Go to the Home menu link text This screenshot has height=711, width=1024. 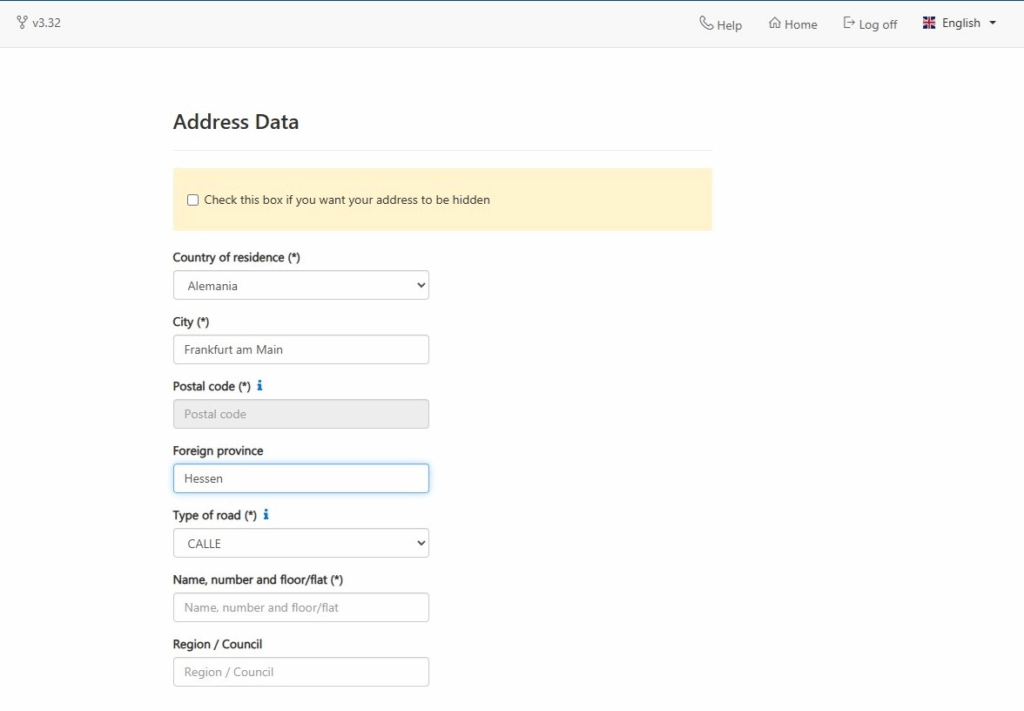pyautogui.click(x=800, y=25)
